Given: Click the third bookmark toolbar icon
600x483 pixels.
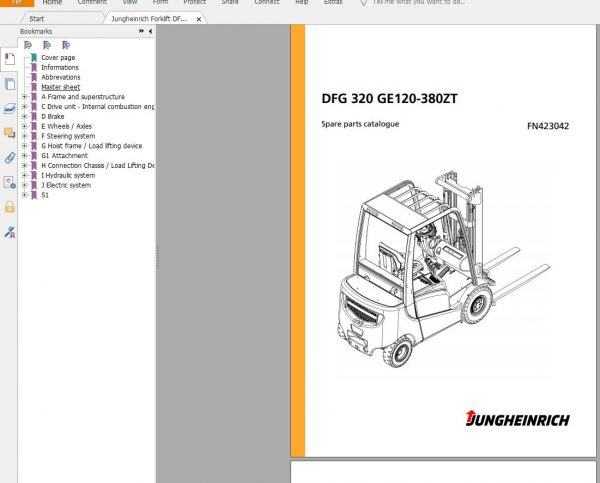Looking at the screenshot, I should [66, 45].
